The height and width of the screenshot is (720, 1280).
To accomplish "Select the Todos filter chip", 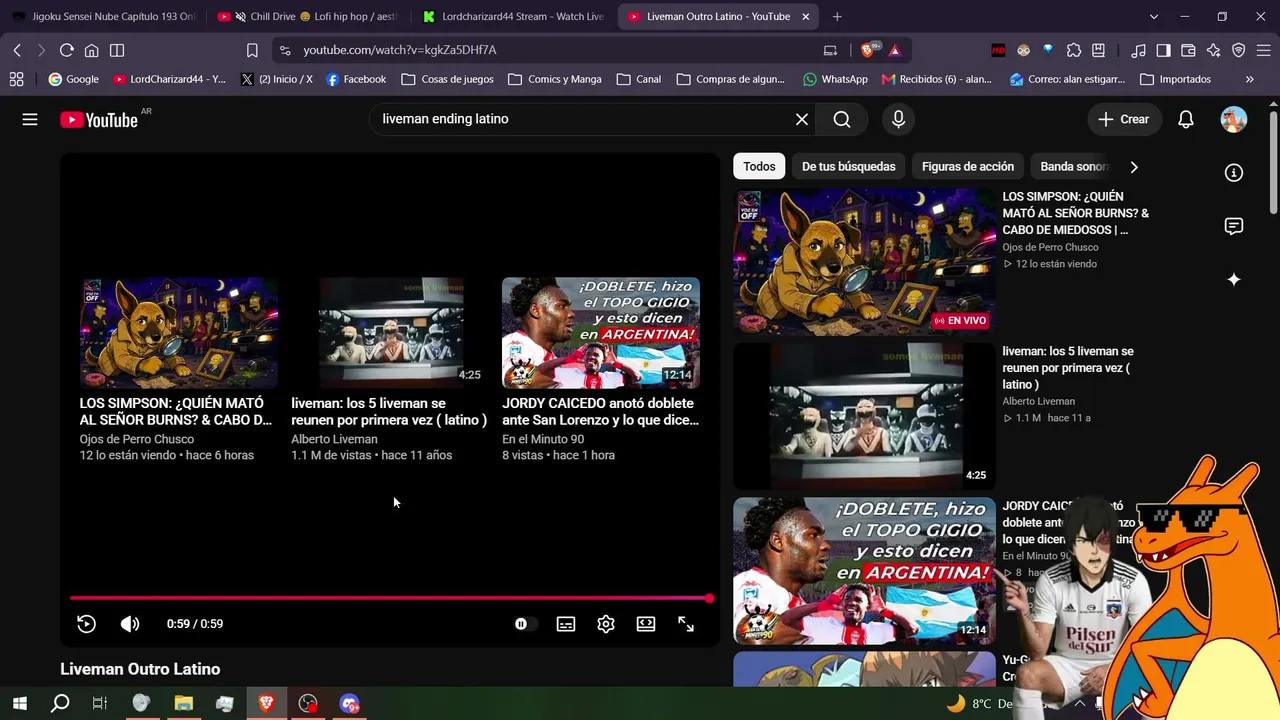I will click(x=759, y=166).
